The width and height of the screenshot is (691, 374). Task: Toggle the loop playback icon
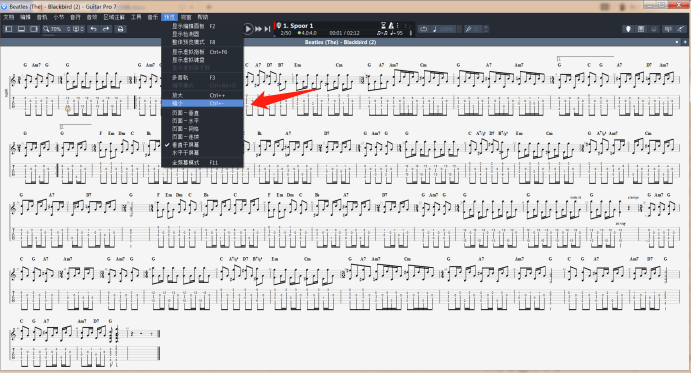pyautogui.click(x=424, y=29)
